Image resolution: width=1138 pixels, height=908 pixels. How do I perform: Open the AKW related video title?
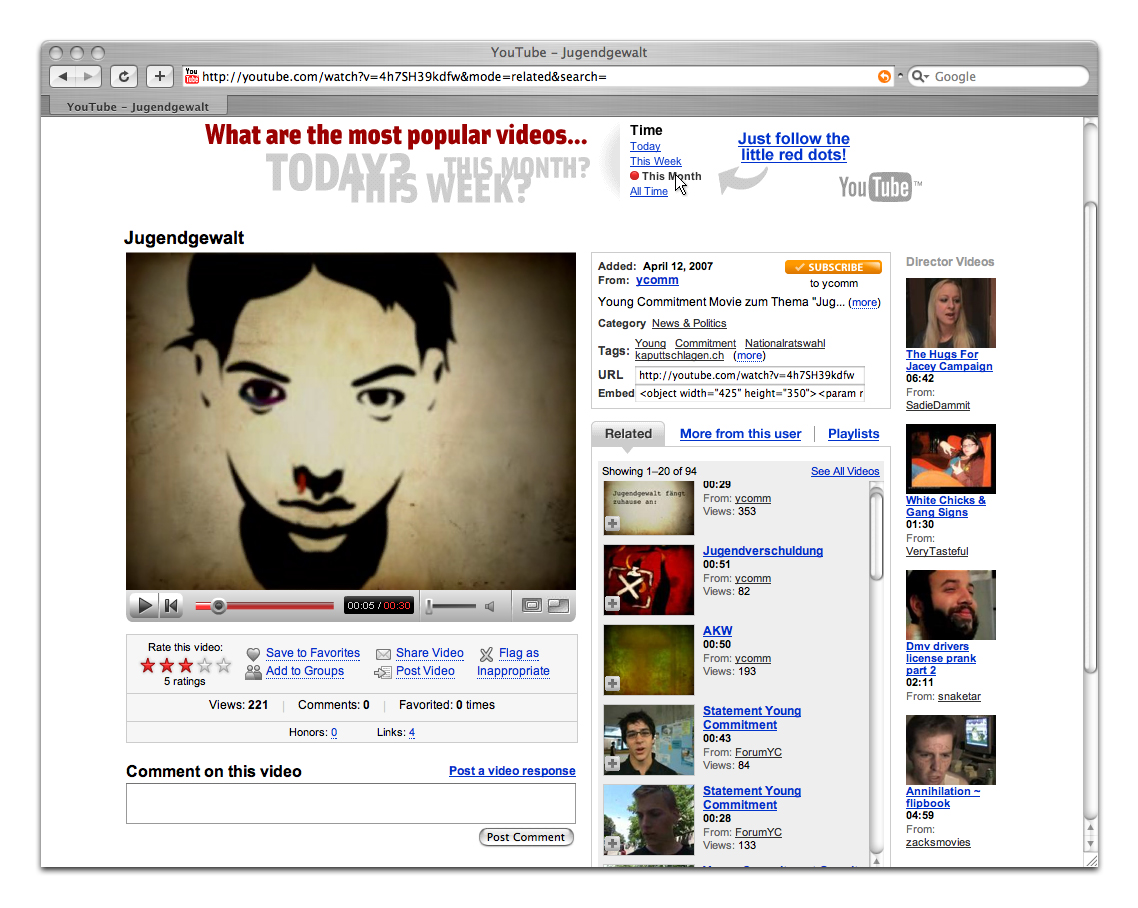718,631
